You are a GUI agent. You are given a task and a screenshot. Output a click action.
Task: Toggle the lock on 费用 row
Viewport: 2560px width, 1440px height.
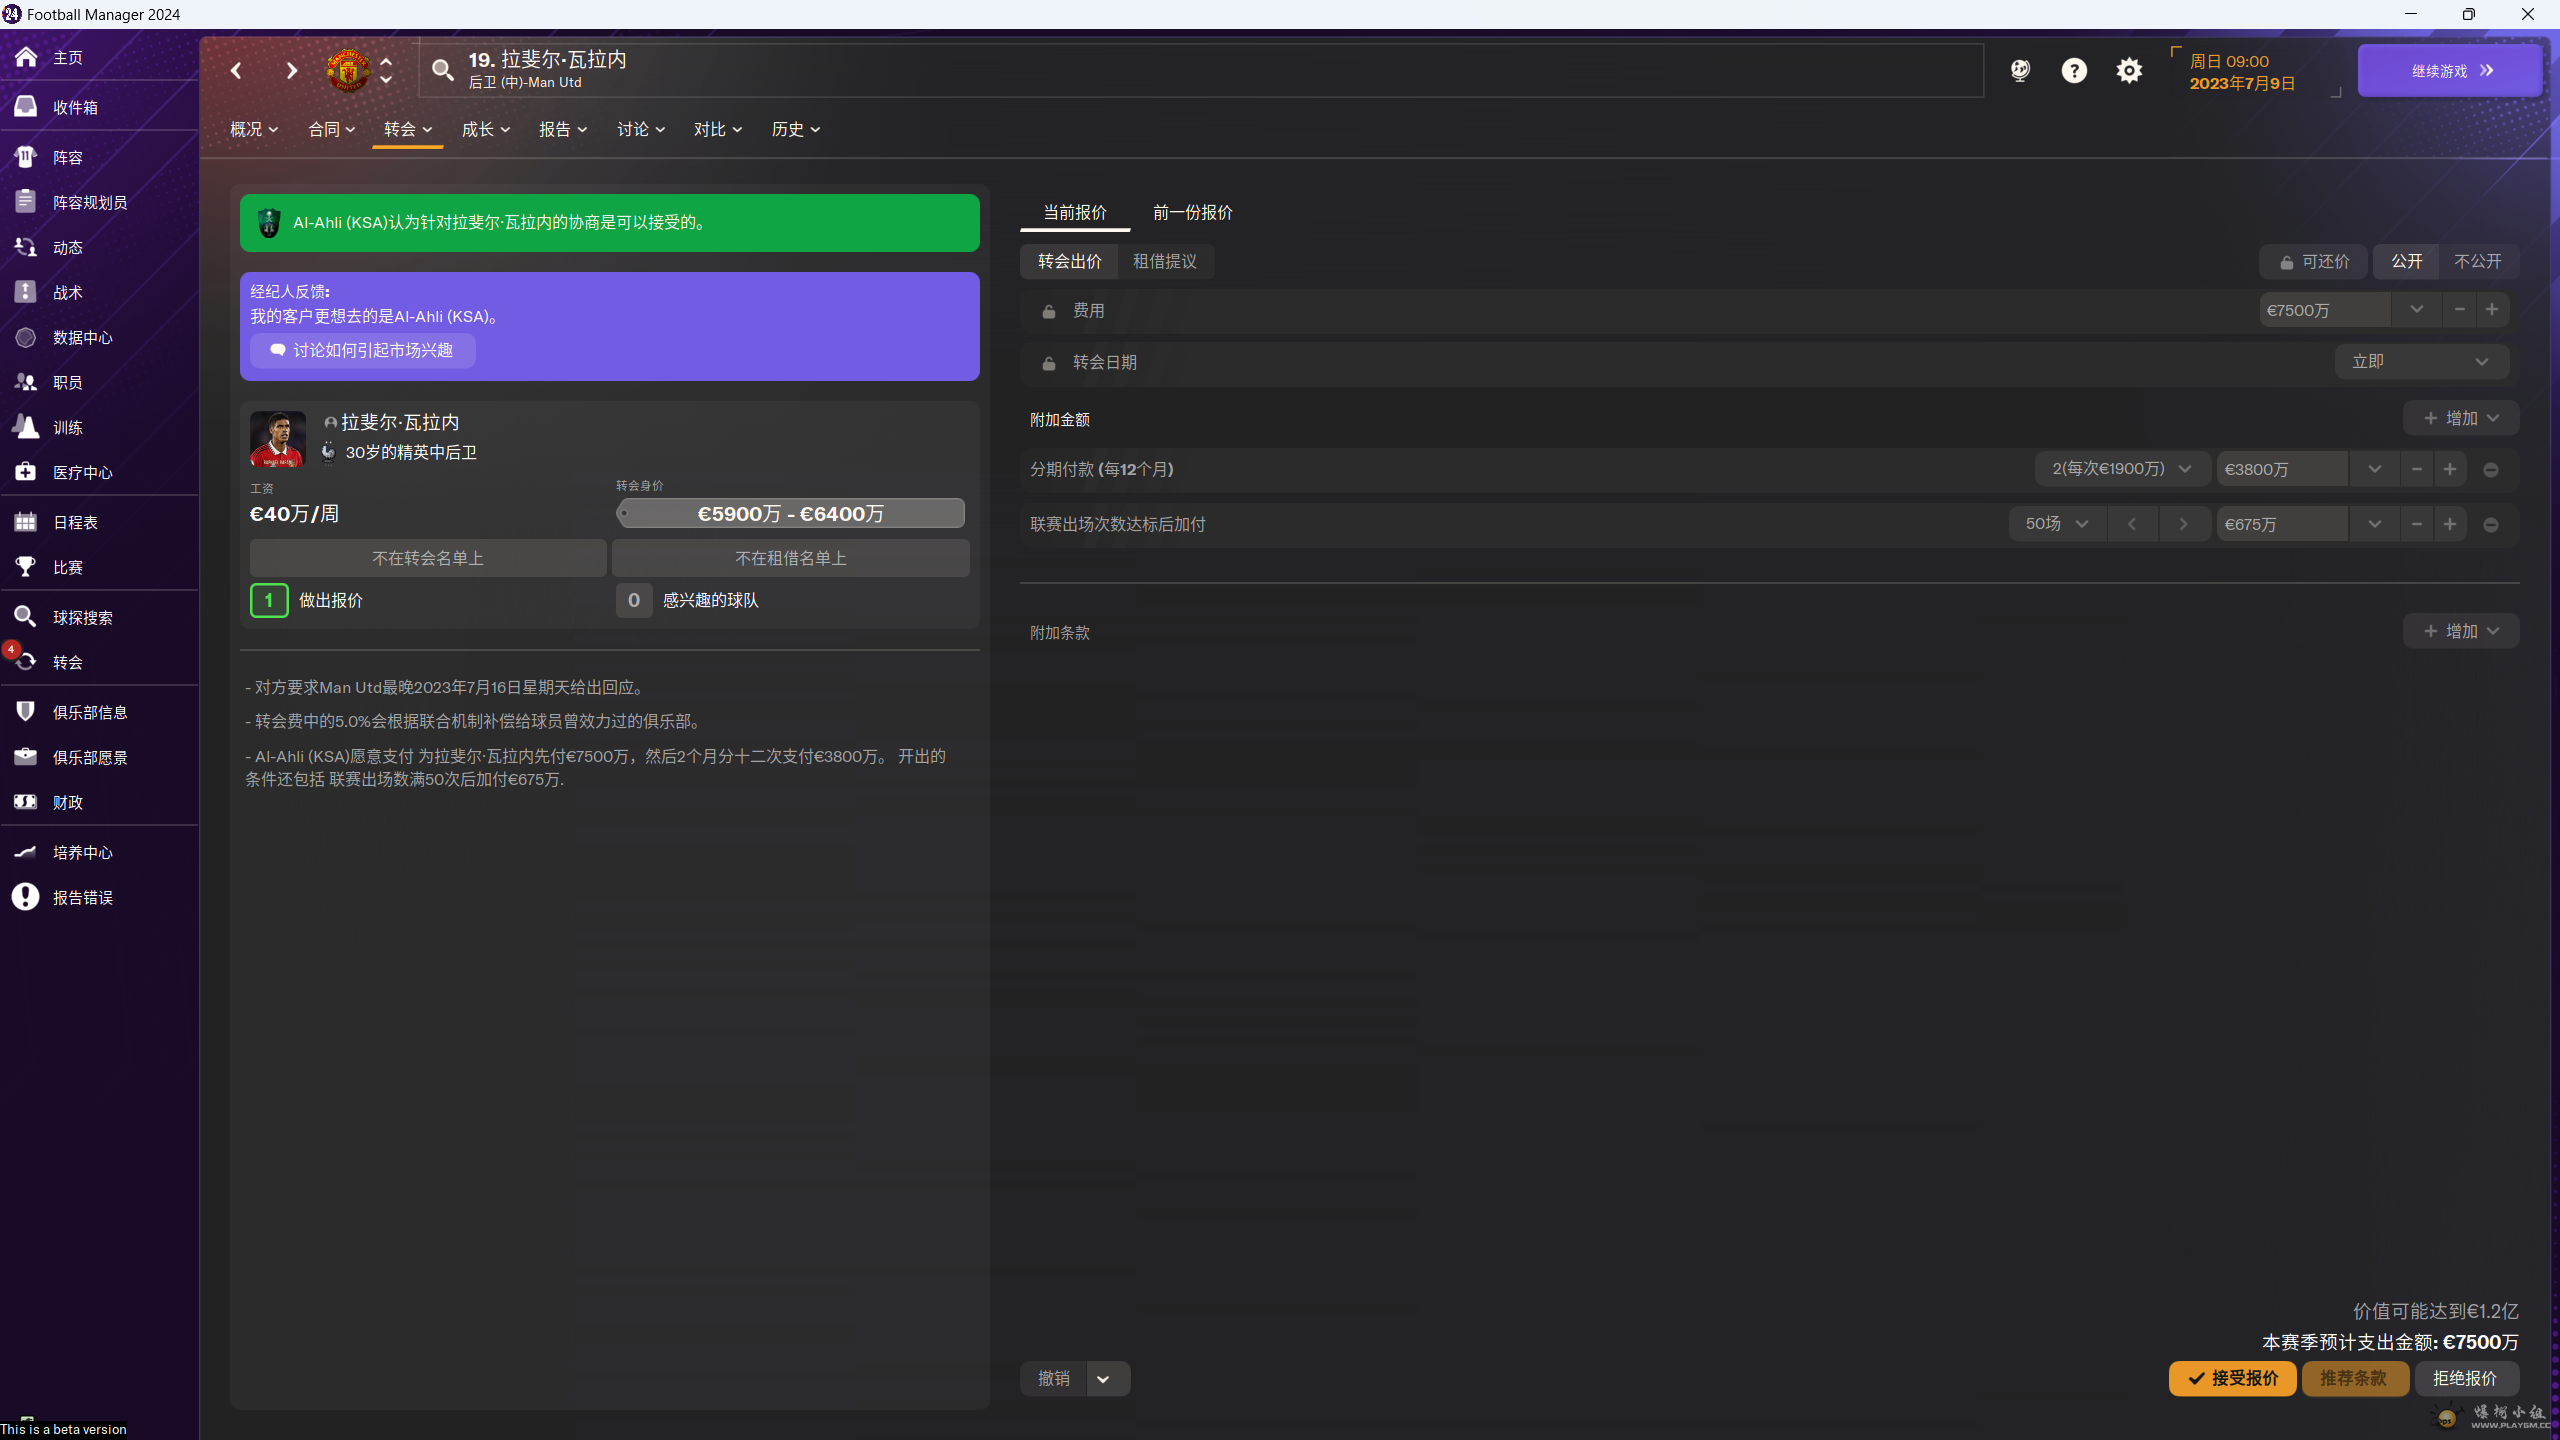click(1048, 311)
